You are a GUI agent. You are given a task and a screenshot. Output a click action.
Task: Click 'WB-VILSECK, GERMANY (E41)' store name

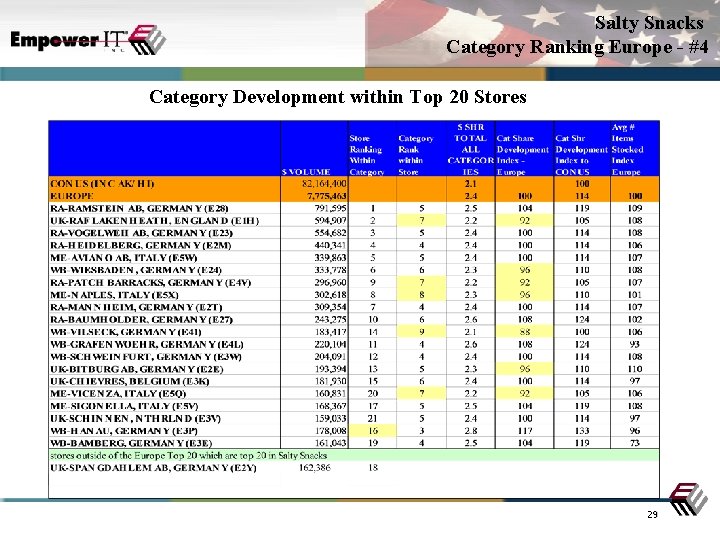pos(126,332)
